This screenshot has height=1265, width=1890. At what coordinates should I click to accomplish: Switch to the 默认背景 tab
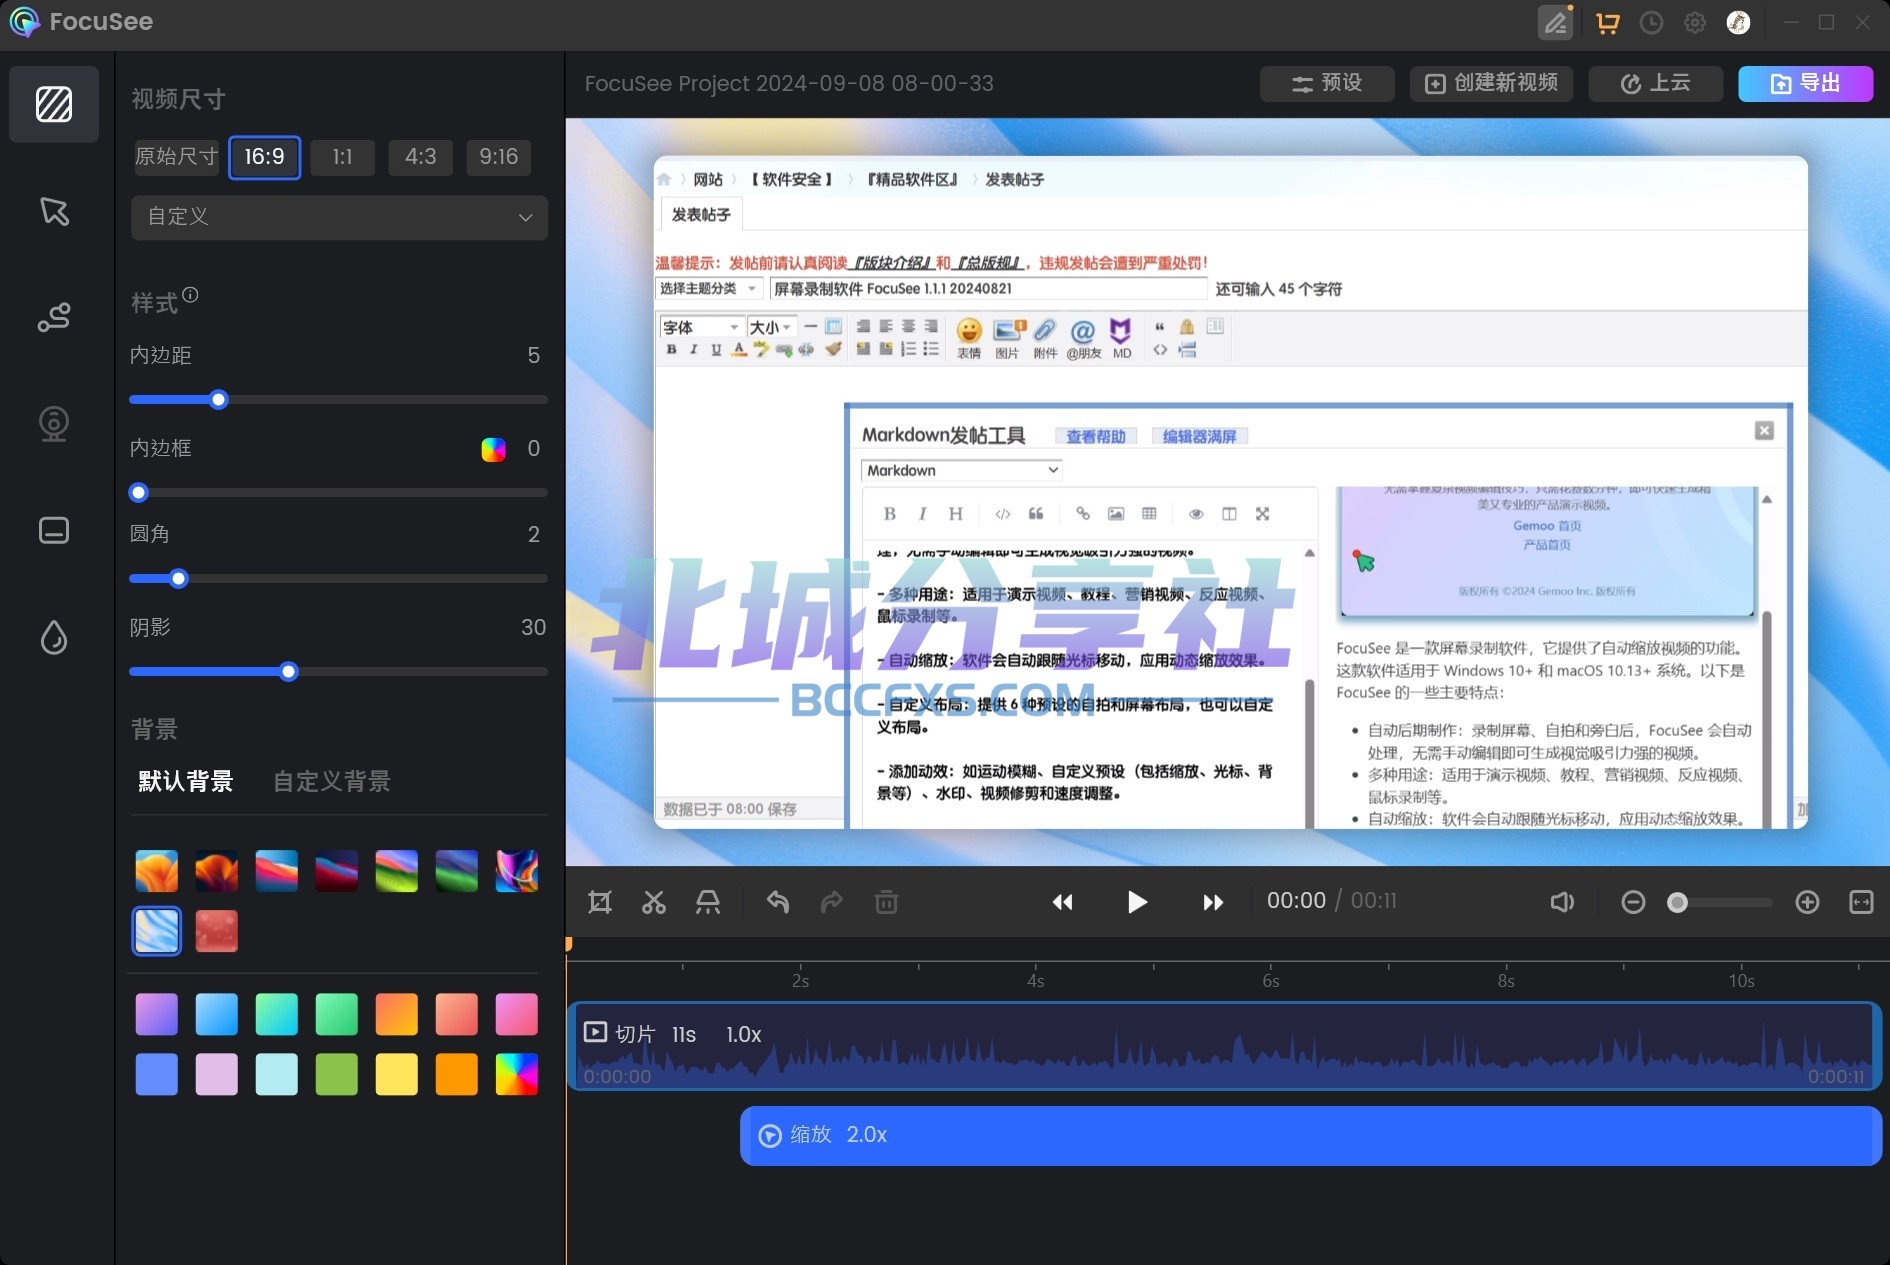[186, 781]
